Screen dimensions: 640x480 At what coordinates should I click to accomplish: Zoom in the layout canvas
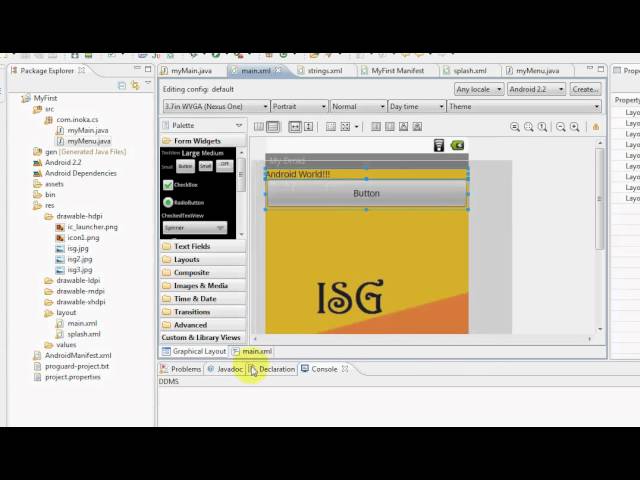click(575, 127)
